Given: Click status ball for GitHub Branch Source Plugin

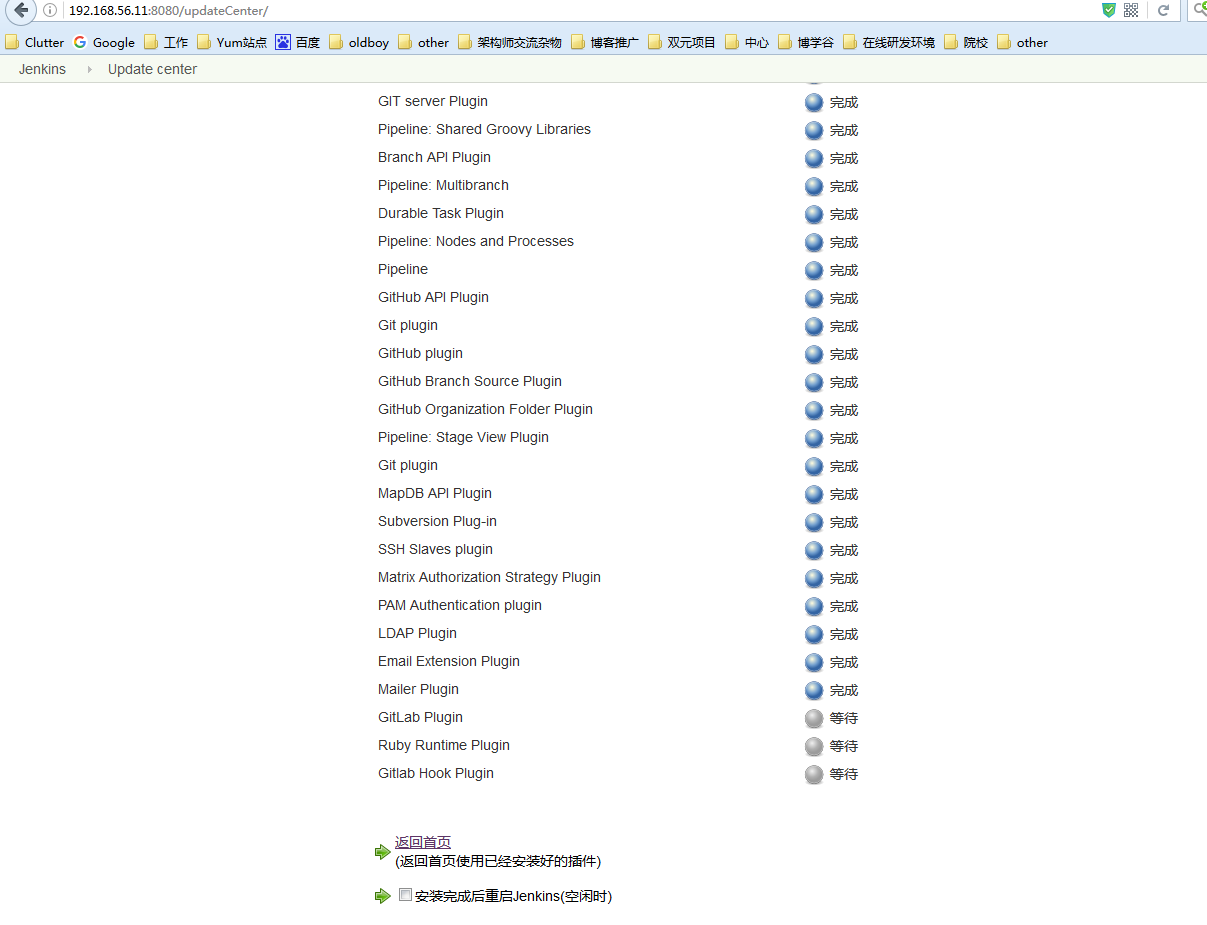Looking at the screenshot, I should 814,382.
